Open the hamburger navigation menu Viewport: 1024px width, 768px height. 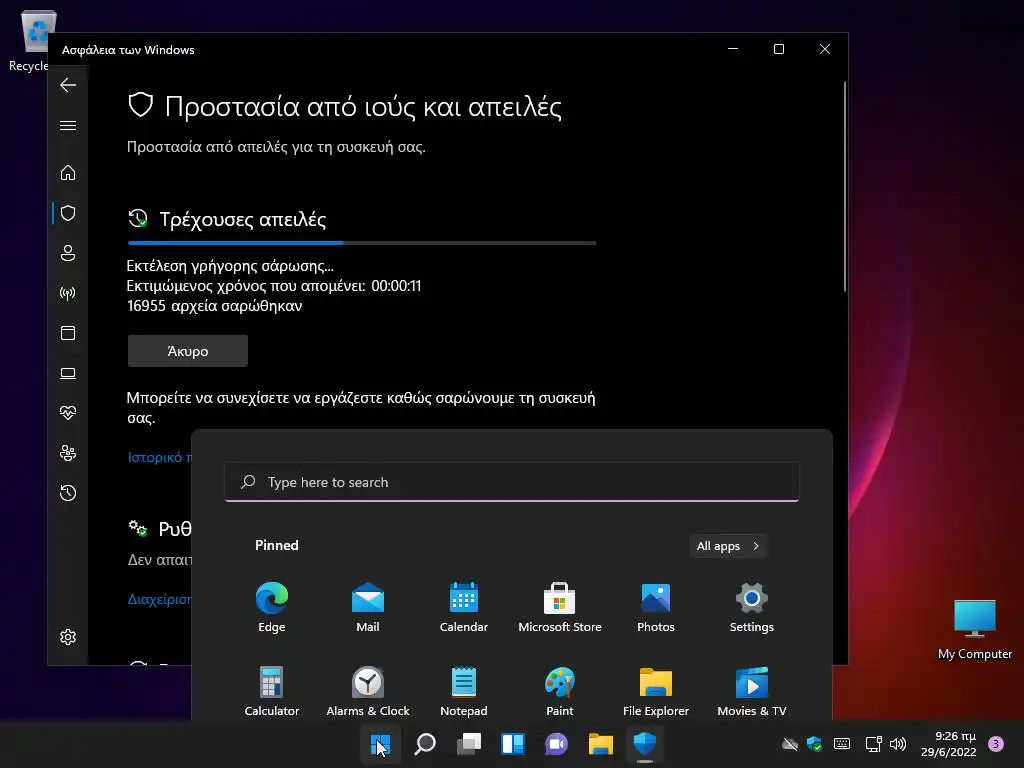point(68,125)
